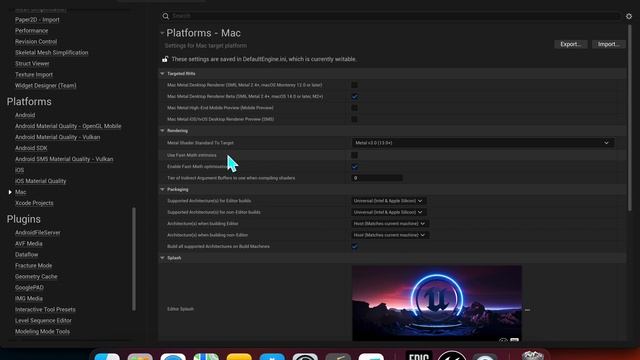Enable Mac Metal High-End Mobile Preview checkbox

[354, 108]
